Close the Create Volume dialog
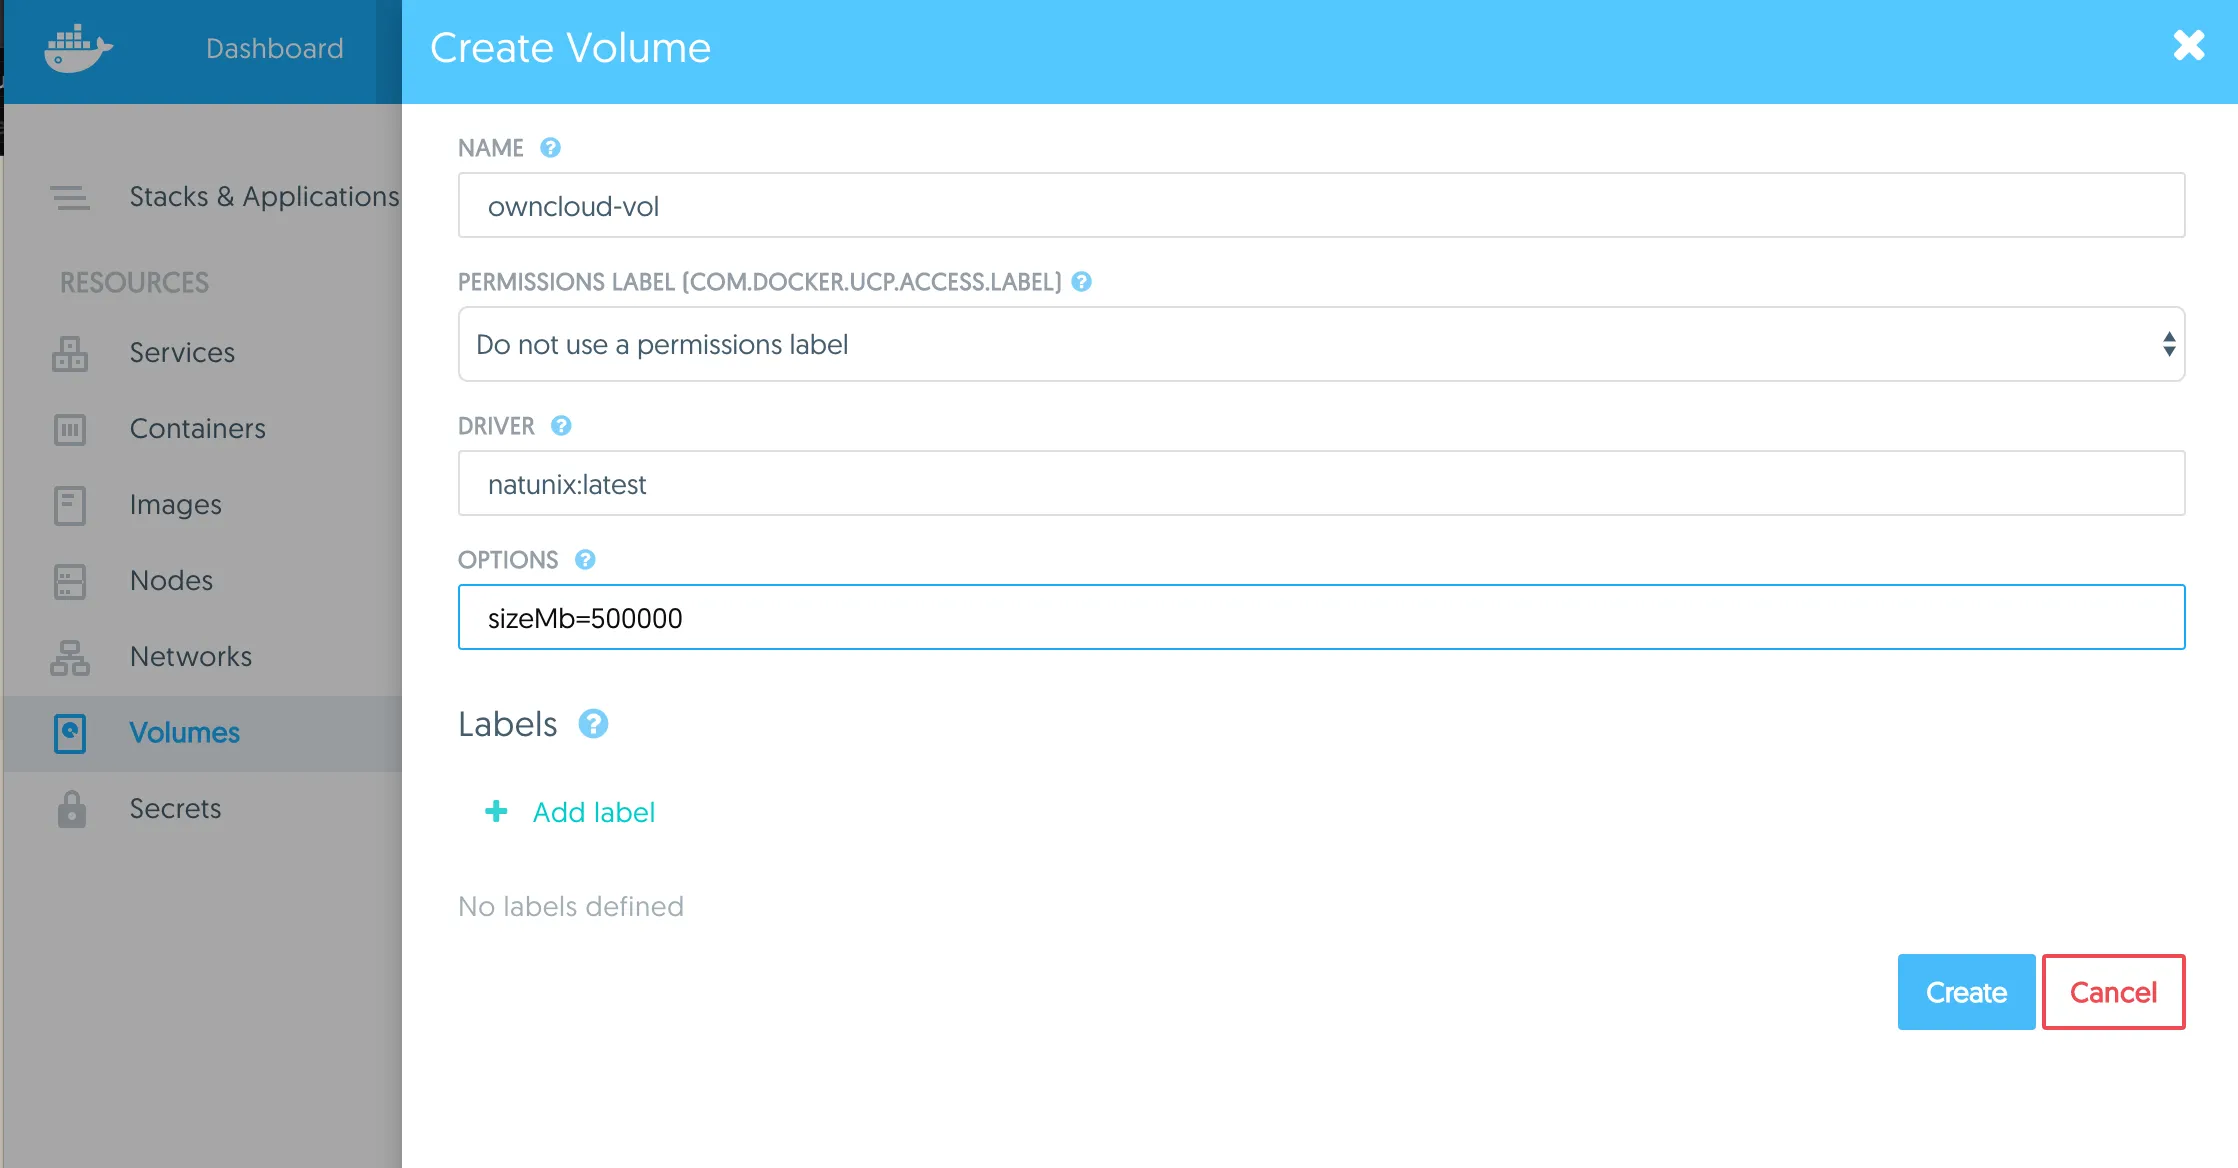The image size is (2238, 1168). click(2189, 45)
